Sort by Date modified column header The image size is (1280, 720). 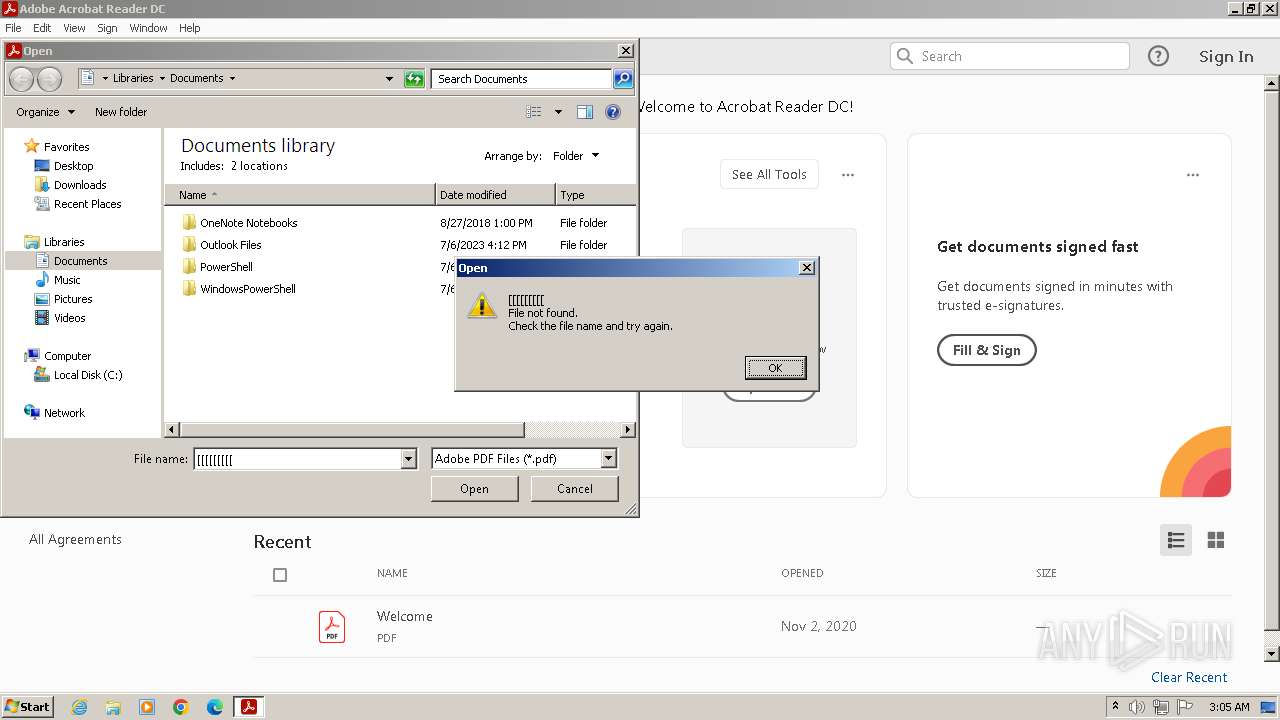click(x=495, y=195)
